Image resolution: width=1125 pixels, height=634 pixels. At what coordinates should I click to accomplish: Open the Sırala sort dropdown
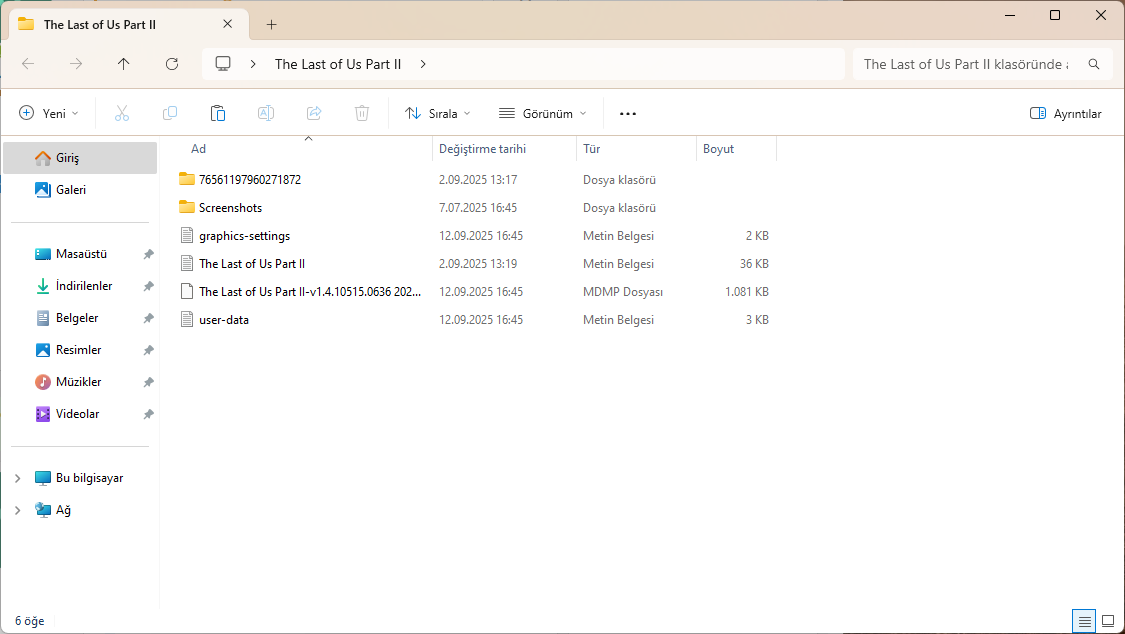[x=438, y=113]
